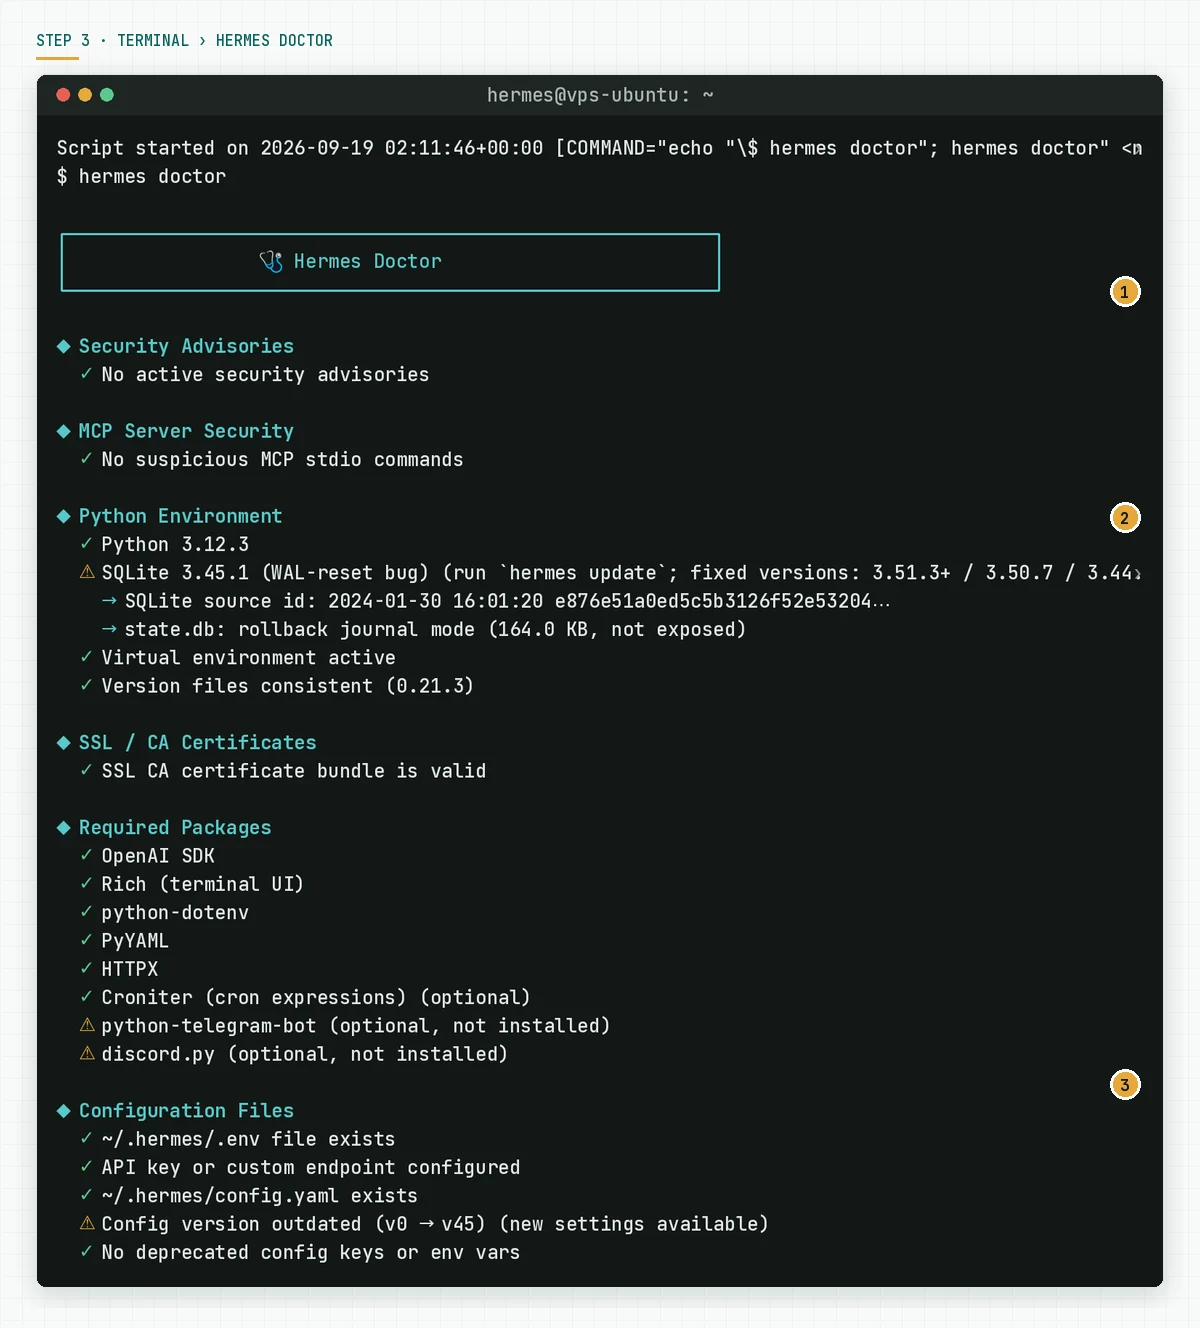Click the SSL / CA Certificates heading

198,743
